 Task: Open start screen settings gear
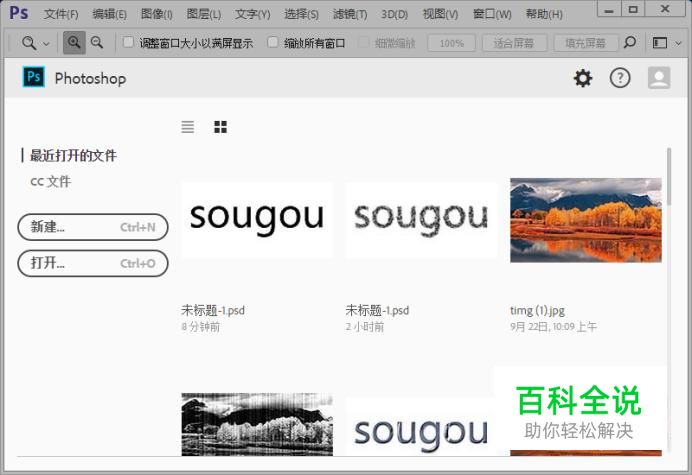583,78
